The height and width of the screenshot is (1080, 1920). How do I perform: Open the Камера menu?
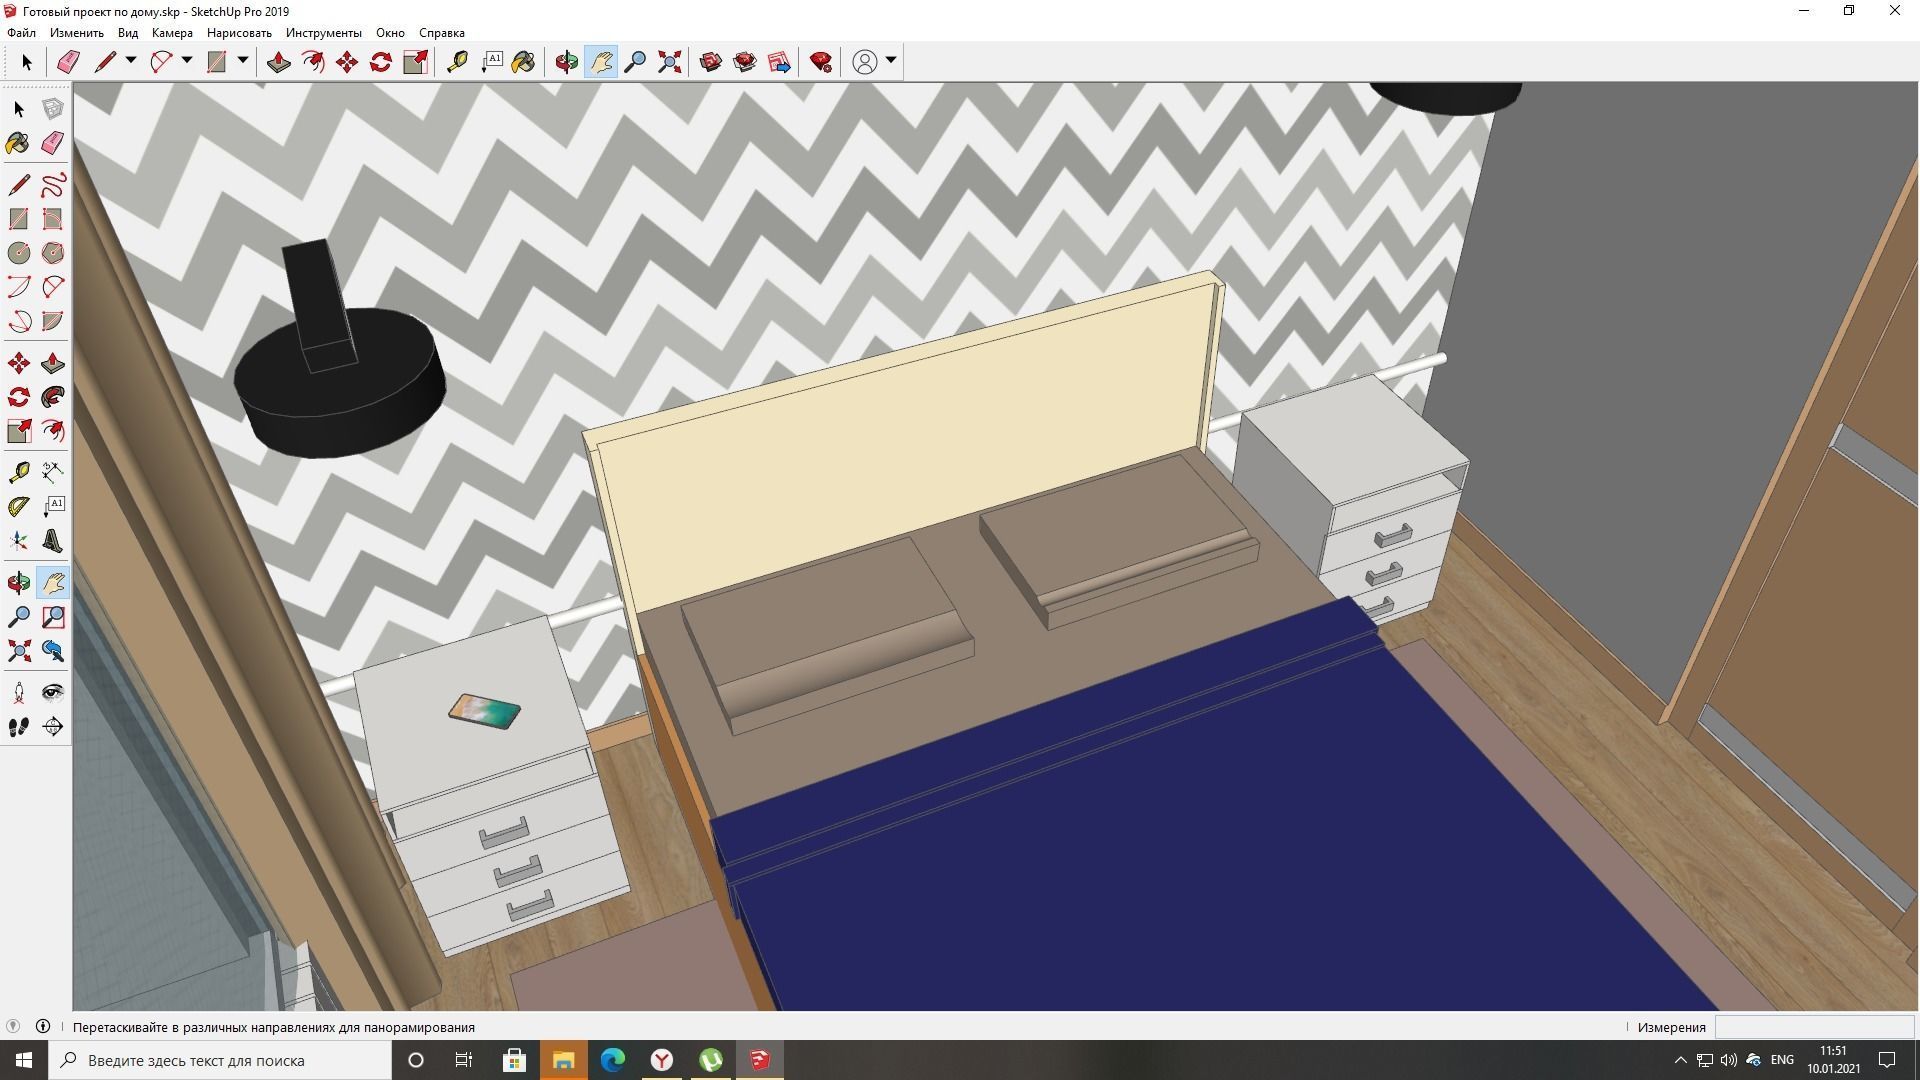(x=172, y=33)
